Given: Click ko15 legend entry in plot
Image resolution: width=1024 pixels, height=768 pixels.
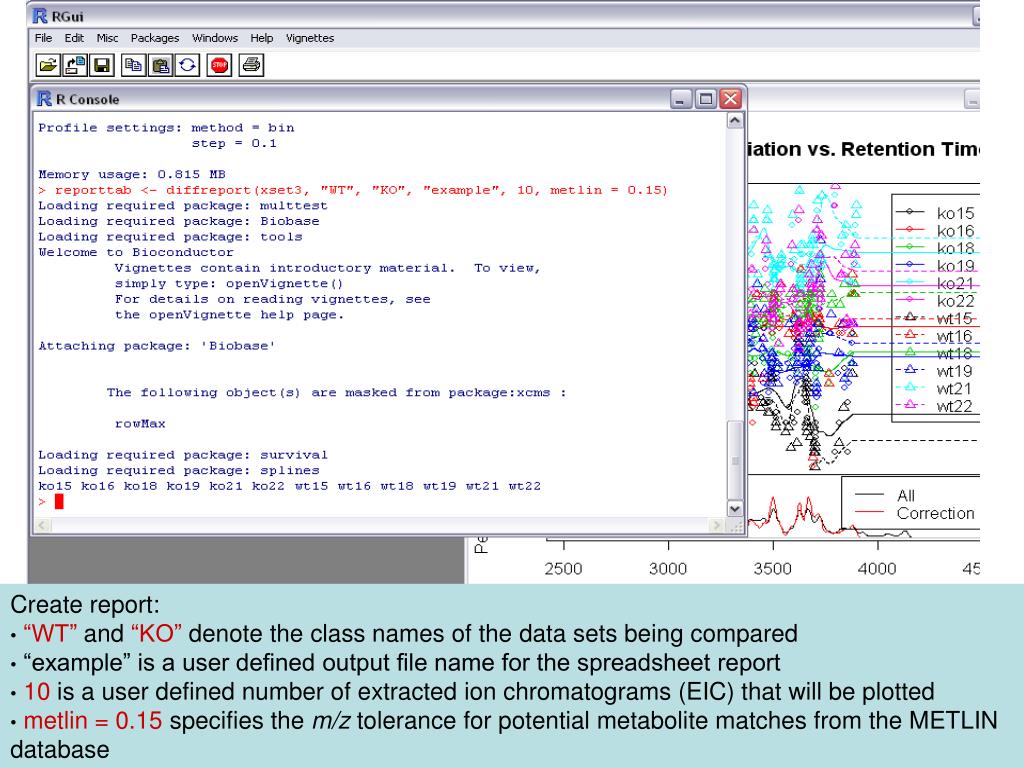Looking at the screenshot, I should (x=935, y=213).
